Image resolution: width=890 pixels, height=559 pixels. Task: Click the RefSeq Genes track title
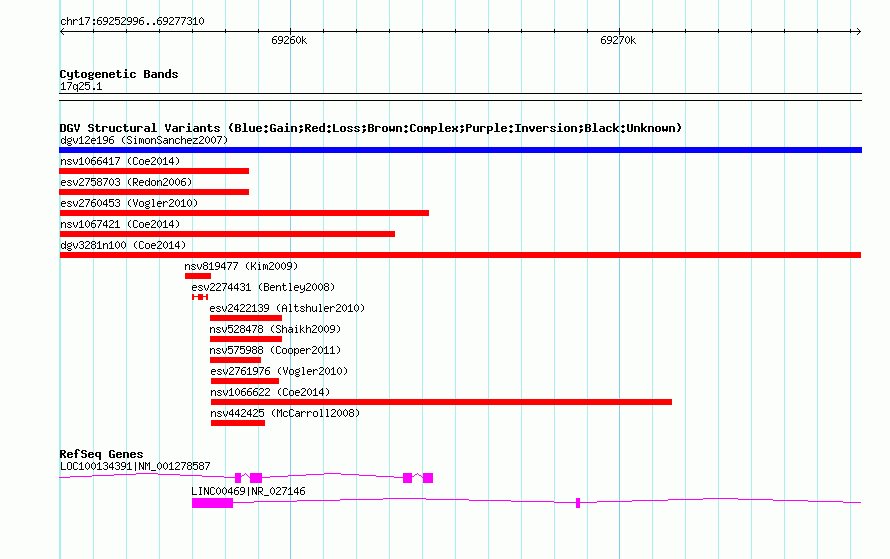(102, 454)
